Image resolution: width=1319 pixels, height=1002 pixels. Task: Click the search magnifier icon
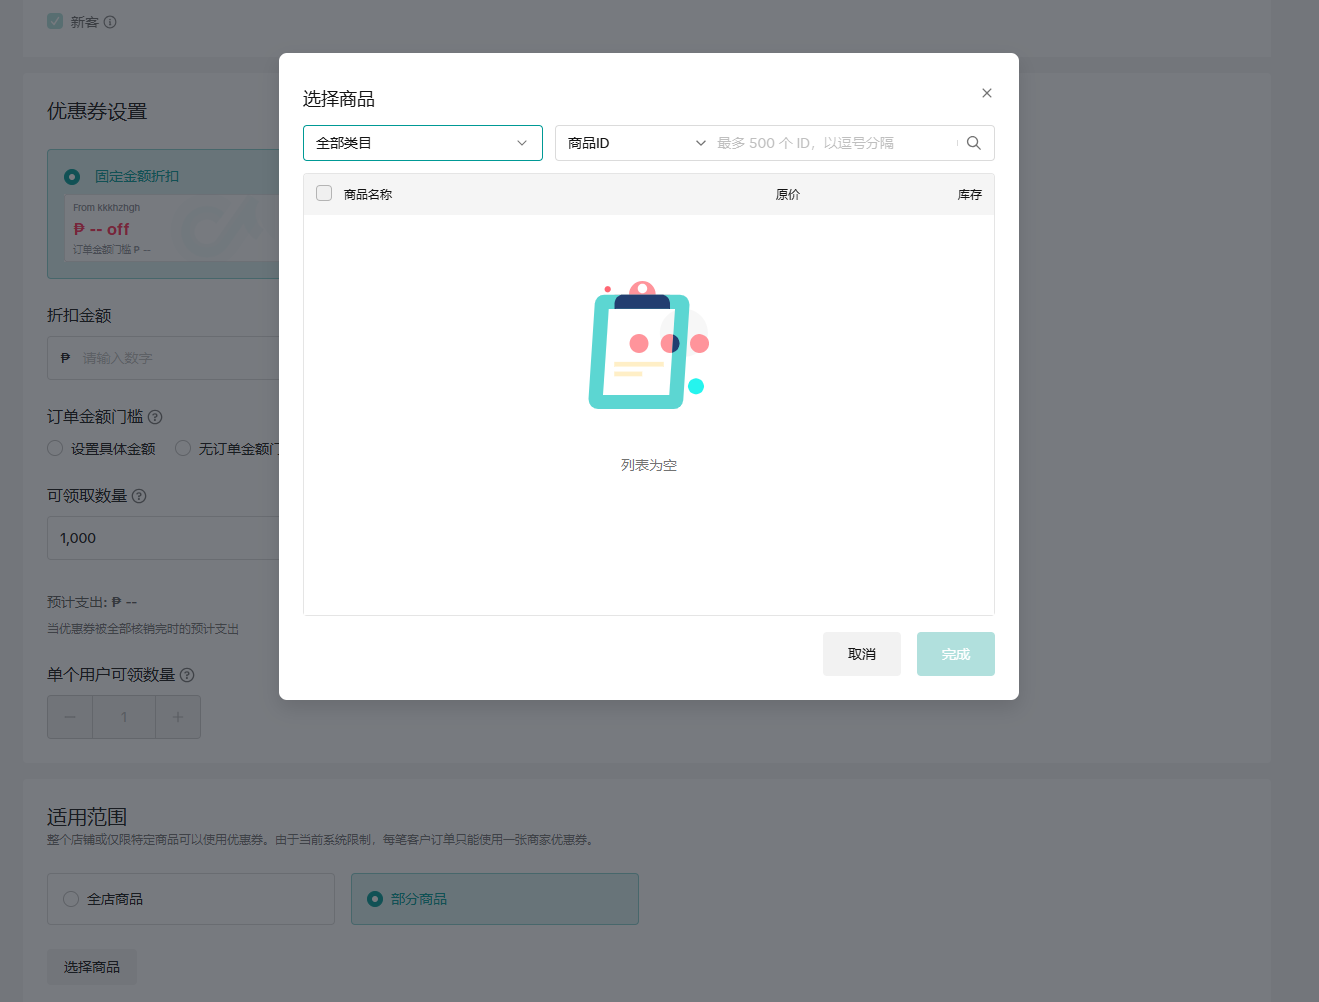click(x=973, y=143)
